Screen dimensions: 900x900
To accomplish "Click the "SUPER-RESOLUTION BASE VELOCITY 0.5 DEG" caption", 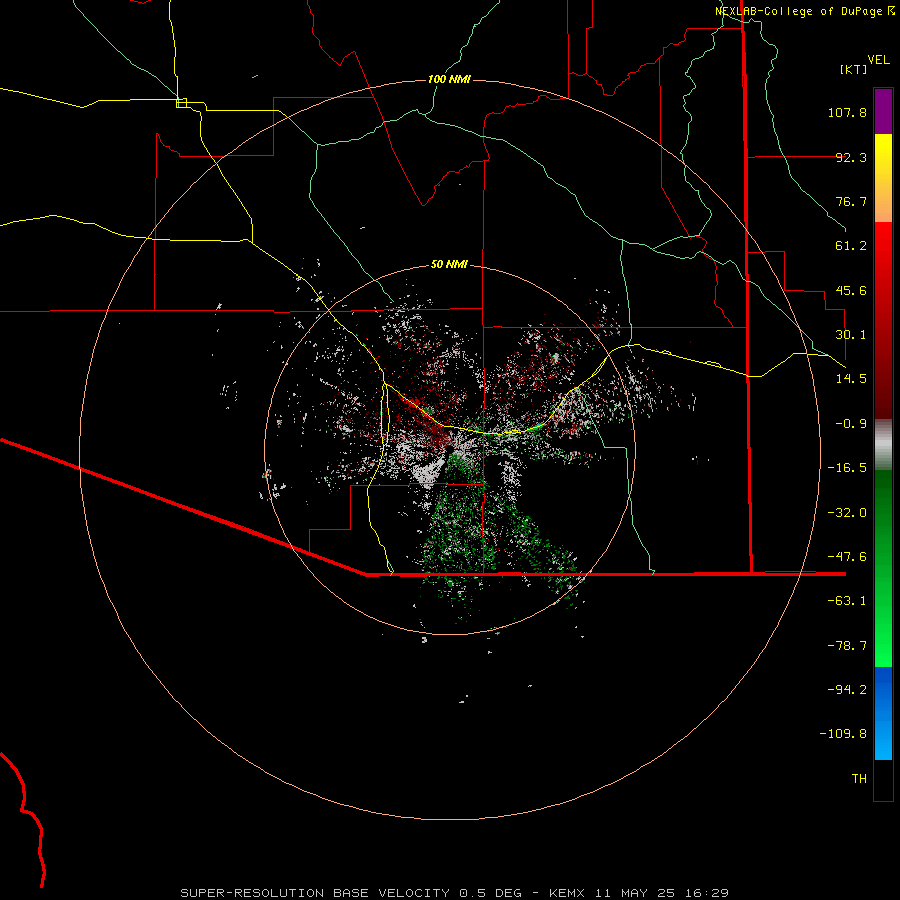I will (x=351, y=893).
